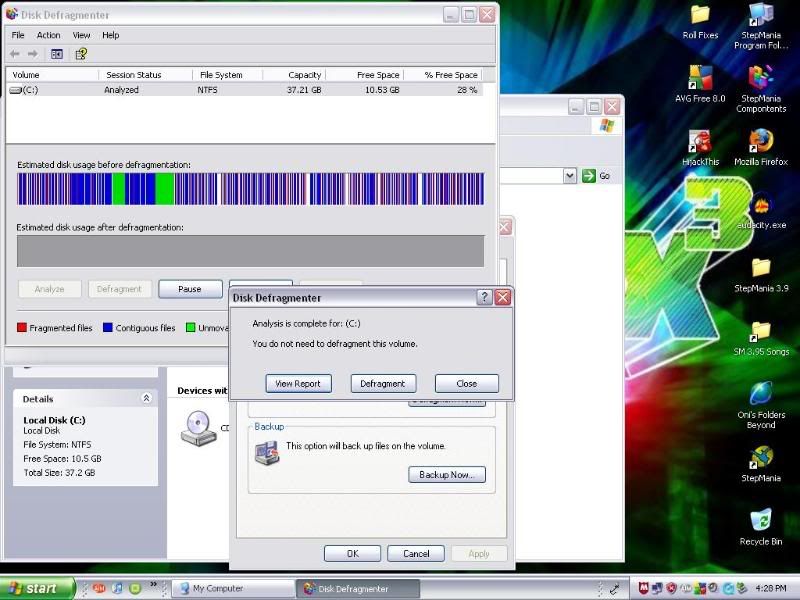Click the question mark help button in dialog
Viewport: 800px width, 600px height.
point(484,297)
